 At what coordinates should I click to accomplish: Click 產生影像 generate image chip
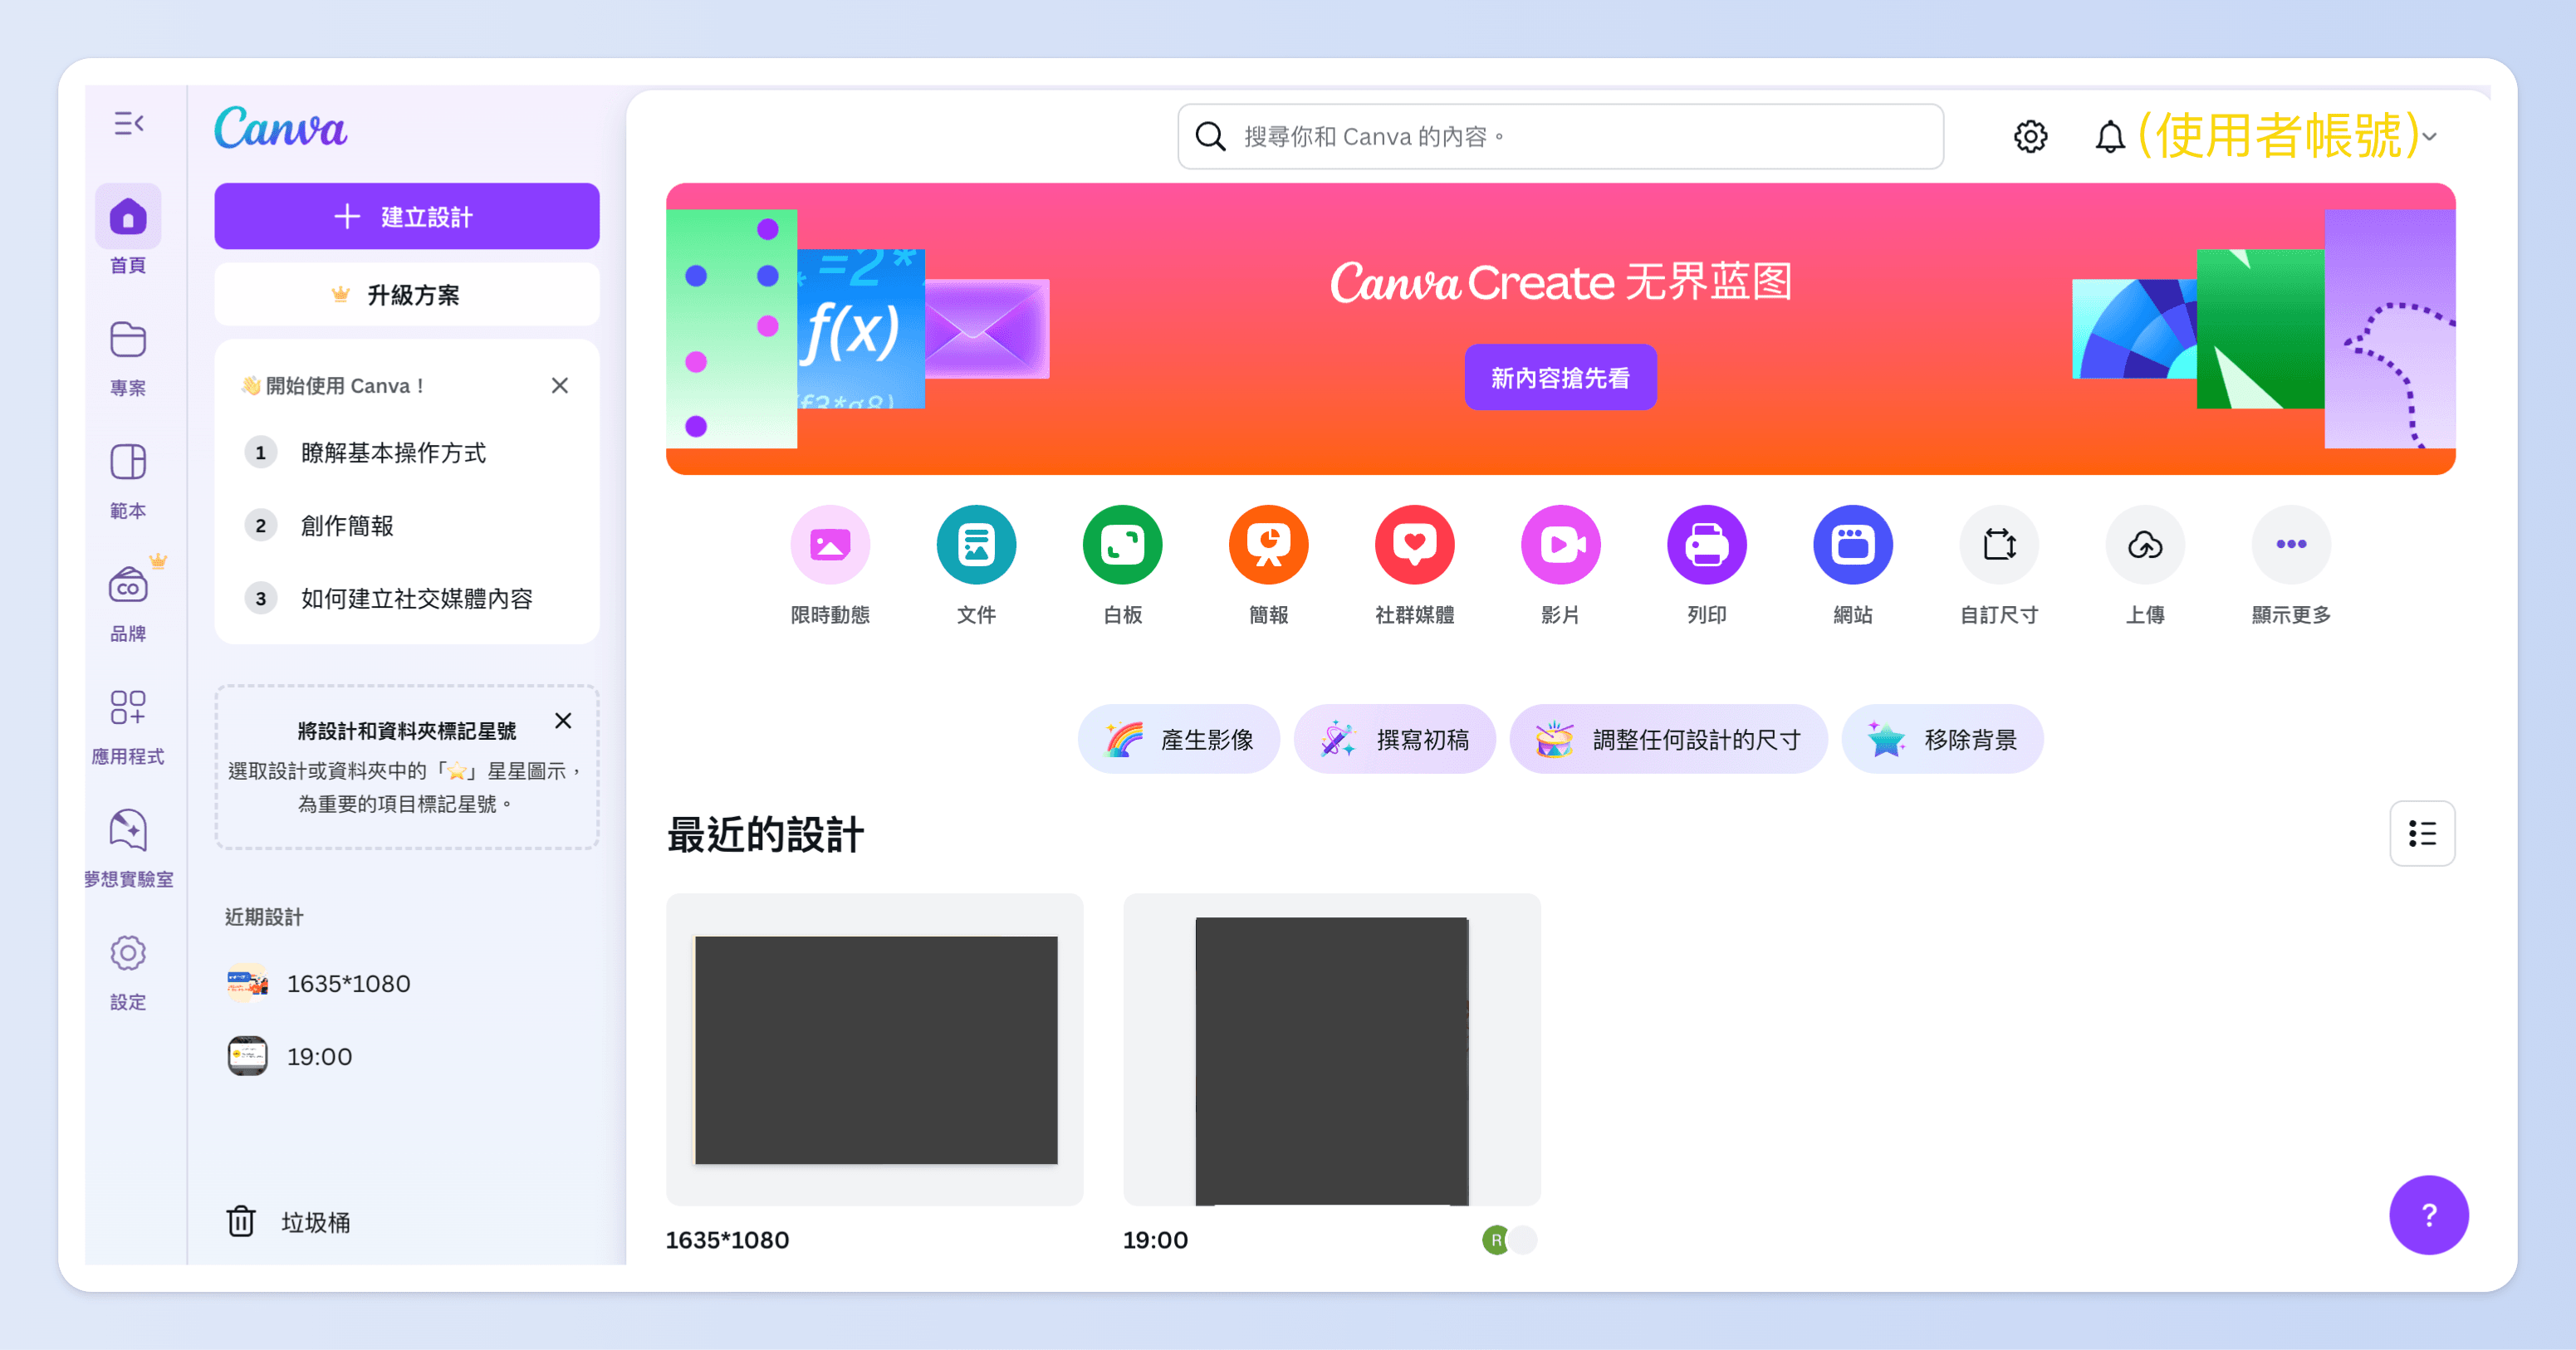click(1178, 739)
